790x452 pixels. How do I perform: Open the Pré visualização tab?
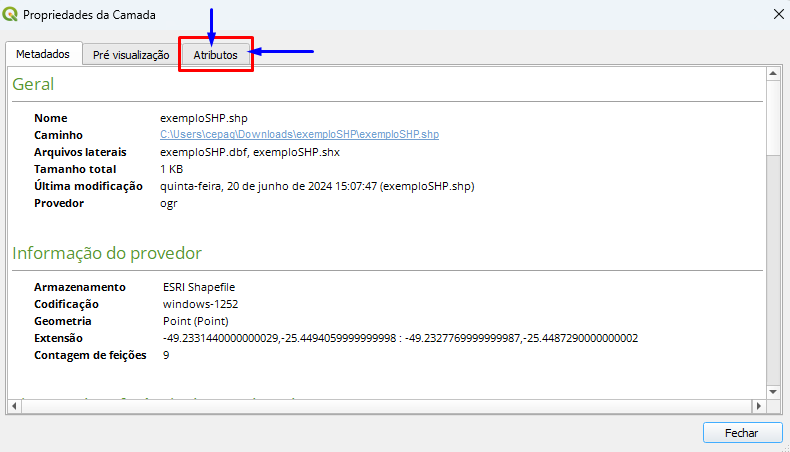(x=131, y=55)
